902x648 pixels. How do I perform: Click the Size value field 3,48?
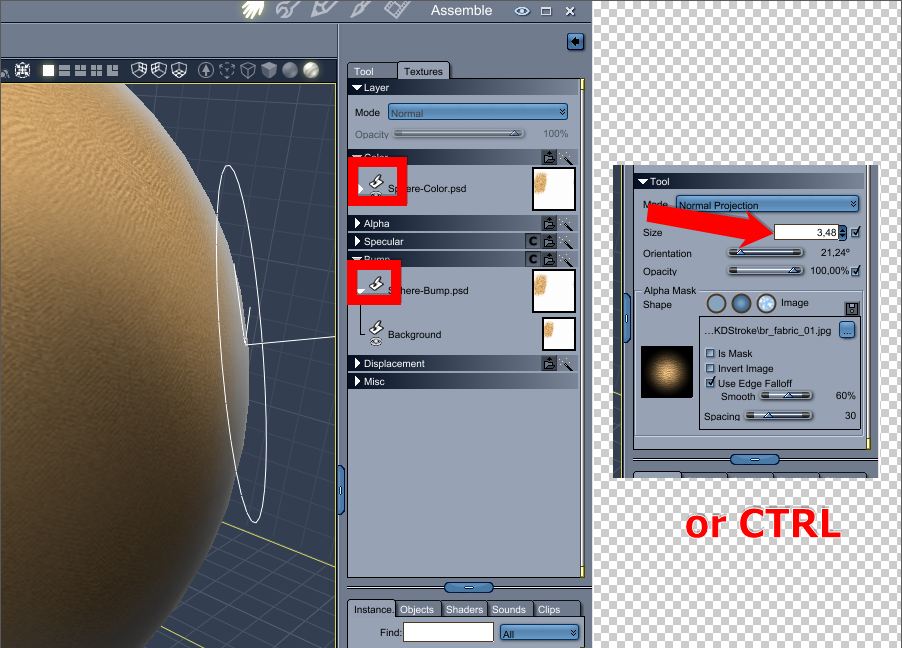click(806, 232)
